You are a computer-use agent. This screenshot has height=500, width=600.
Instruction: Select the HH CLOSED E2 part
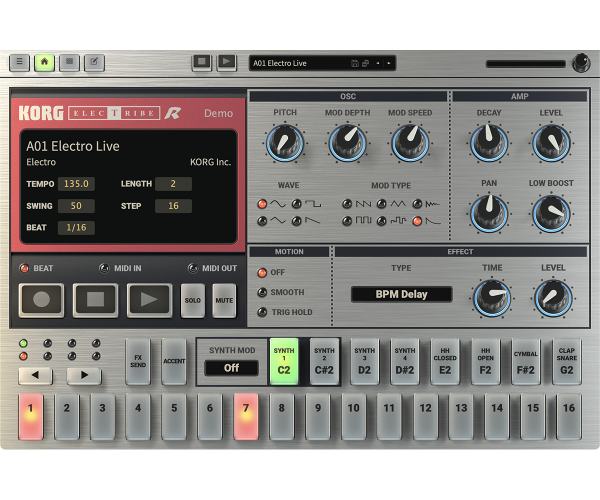(x=445, y=361)
